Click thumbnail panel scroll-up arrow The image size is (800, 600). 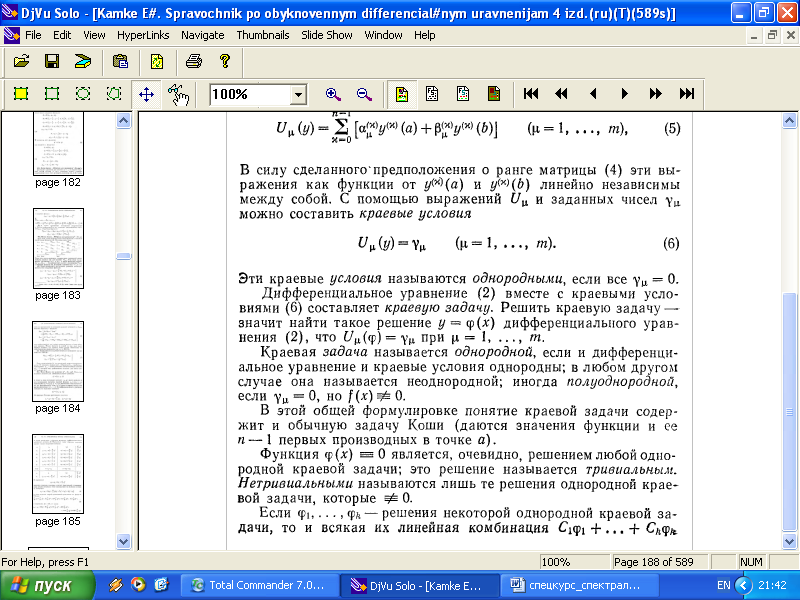[123, 120]
